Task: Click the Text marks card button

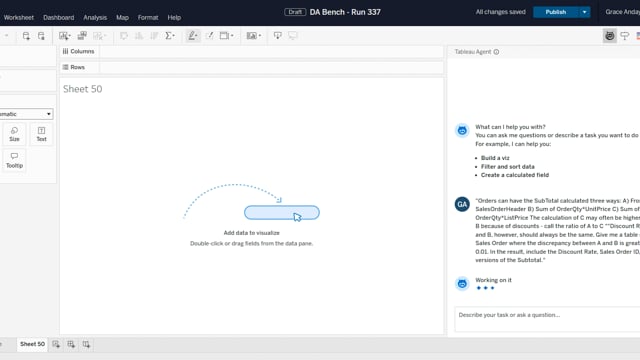Action: [x=41, y=134]
